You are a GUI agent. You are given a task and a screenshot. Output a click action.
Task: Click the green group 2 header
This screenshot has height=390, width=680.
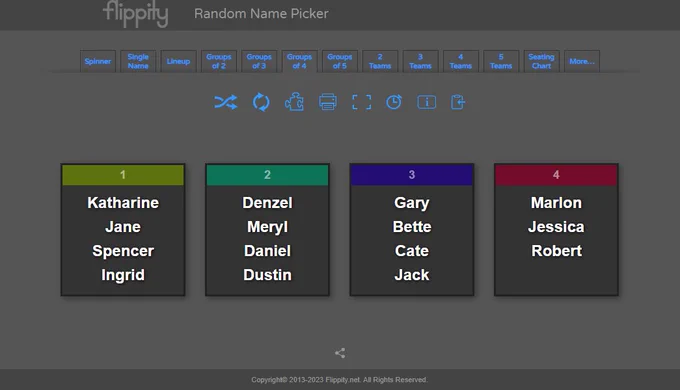pyautogui.click(x=268, y=175)
